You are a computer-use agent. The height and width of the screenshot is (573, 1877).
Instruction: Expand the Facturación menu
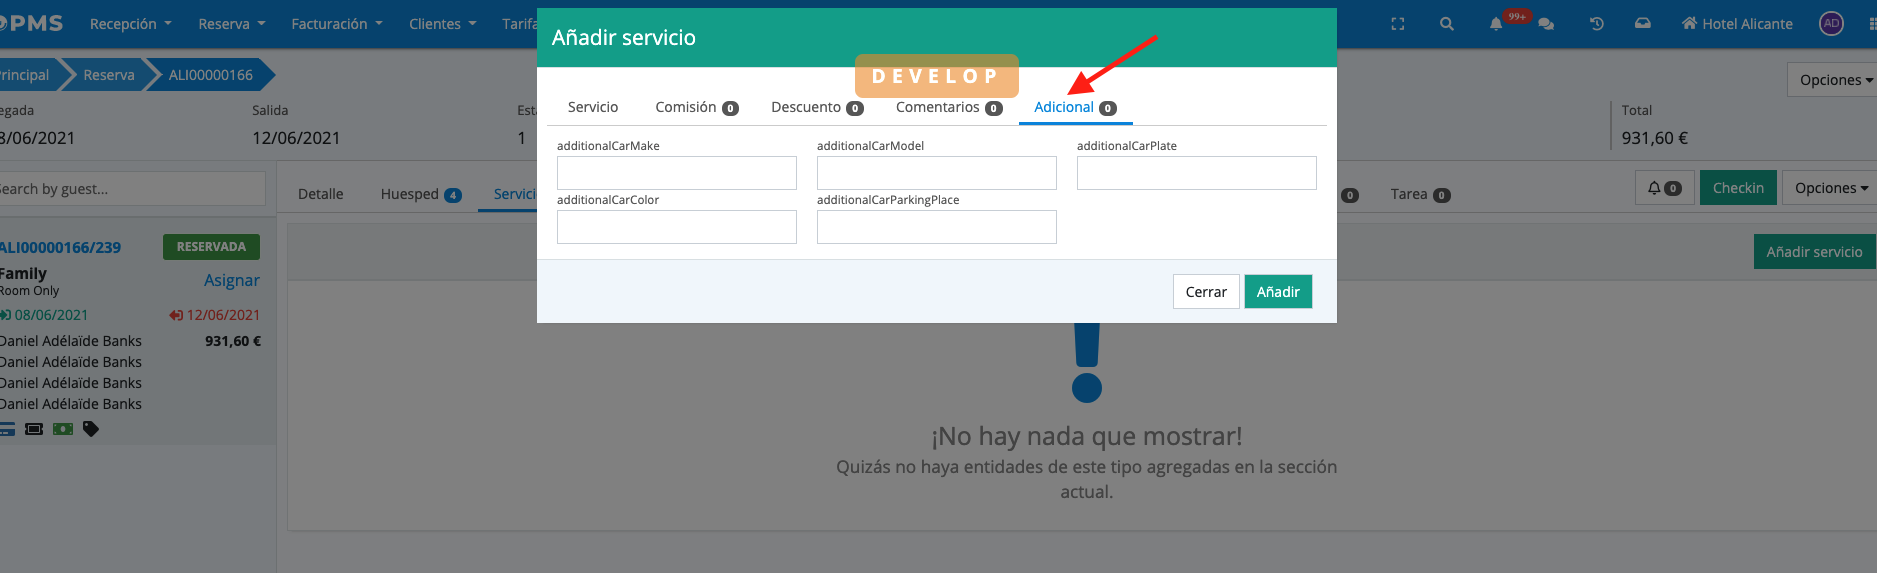coord(337,24)
